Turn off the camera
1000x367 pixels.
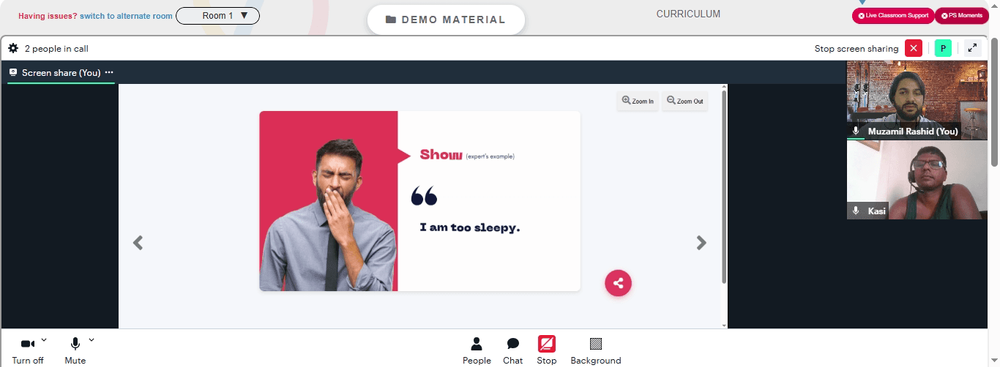click(27, 350)
